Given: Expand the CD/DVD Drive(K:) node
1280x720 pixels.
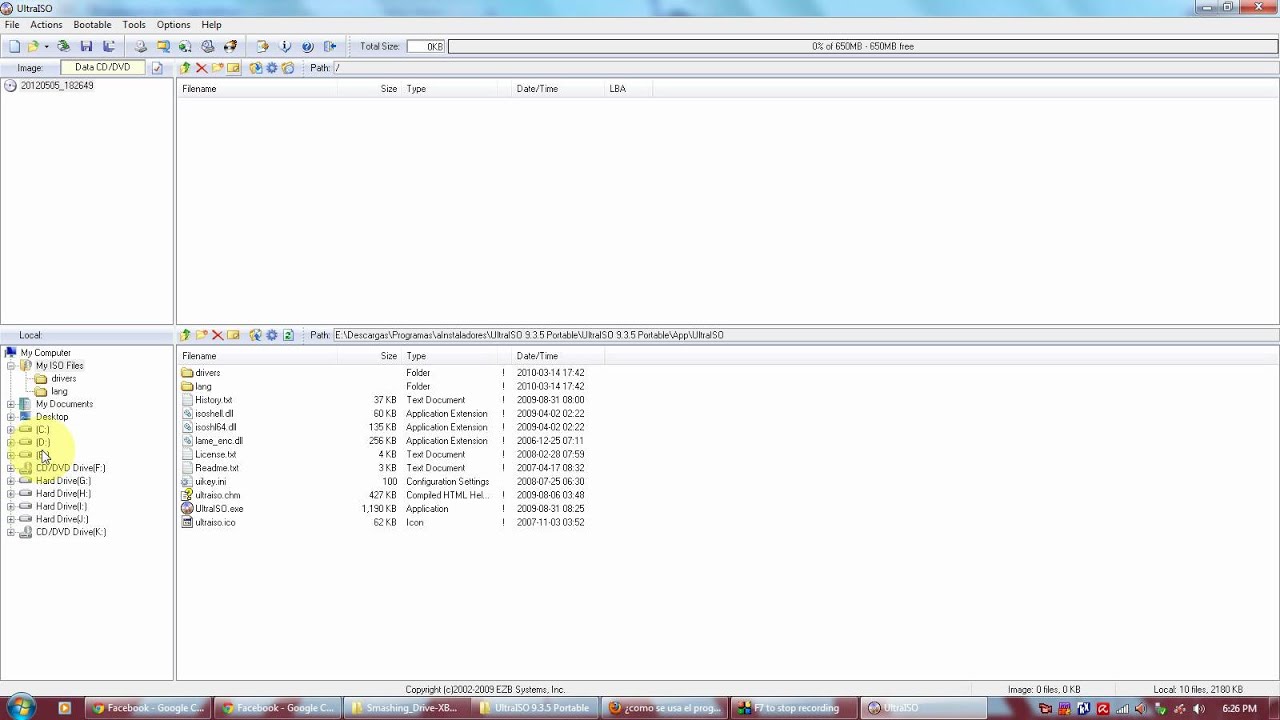Looking at the screenshot, I should point(11,532).
